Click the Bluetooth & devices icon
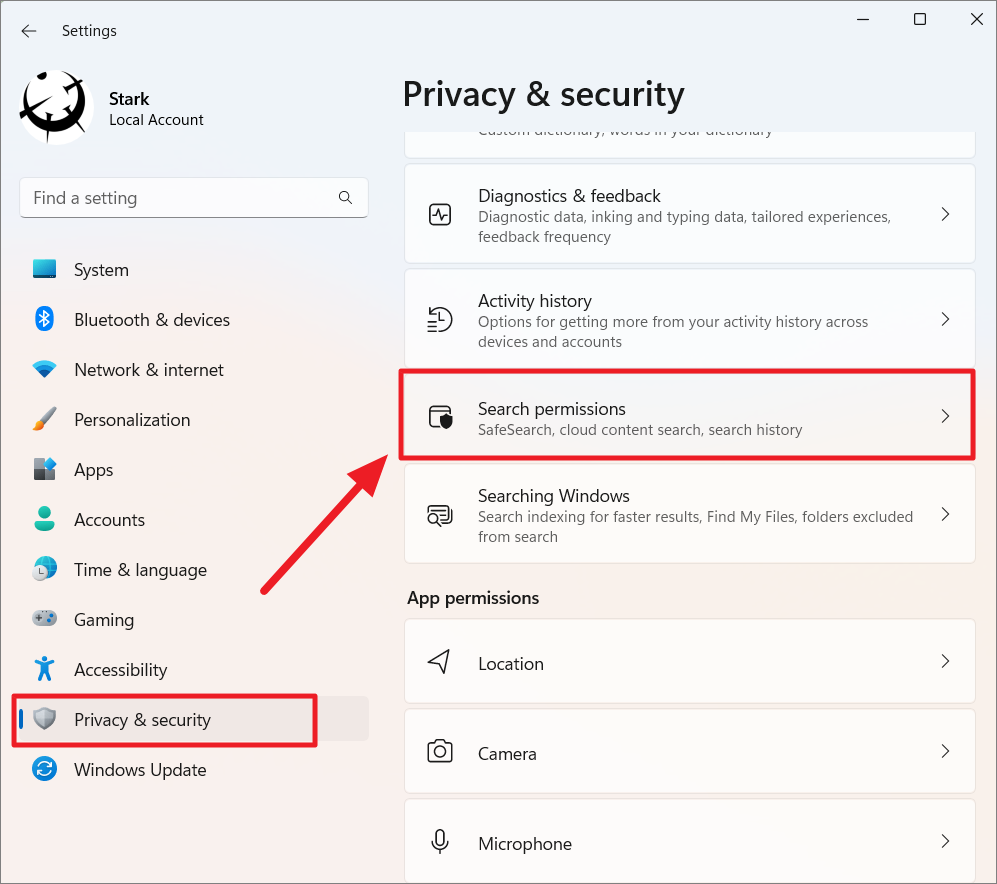997x884 pixels. click(x=45, y=319)
